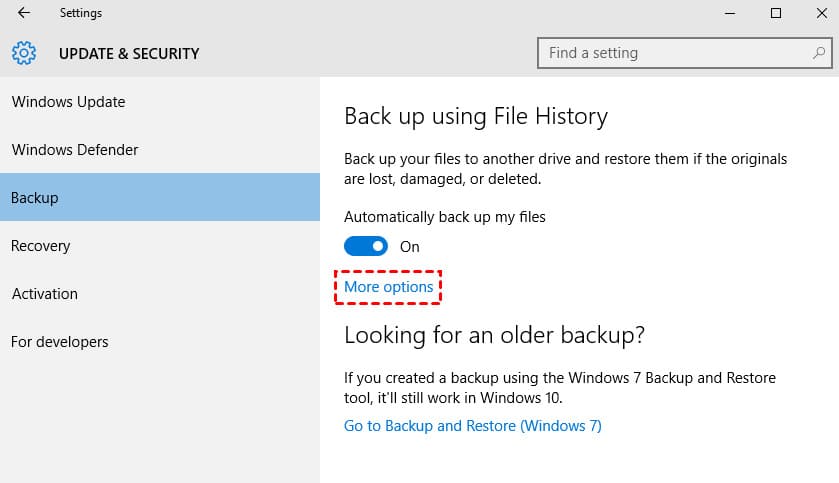Click the Back up using File History heading
The width and height of the screenshot is (839, 483).
point(475,116)
